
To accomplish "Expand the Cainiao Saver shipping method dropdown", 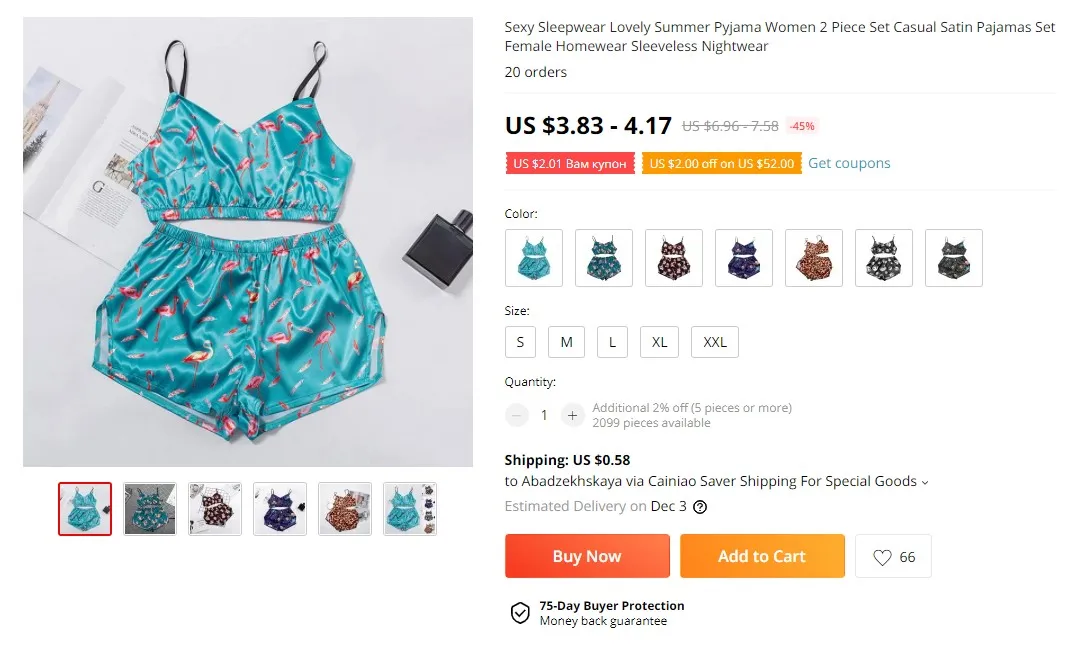I will 925,482.
